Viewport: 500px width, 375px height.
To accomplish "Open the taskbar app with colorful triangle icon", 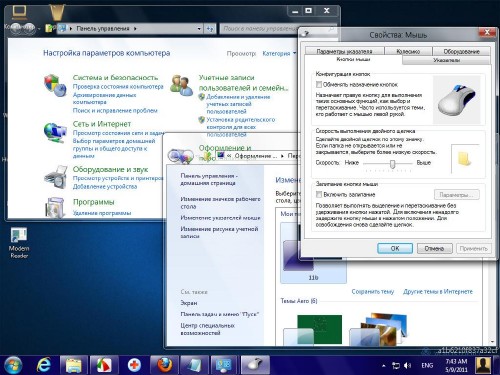I will pyautogui.click(x=104, y=365).
